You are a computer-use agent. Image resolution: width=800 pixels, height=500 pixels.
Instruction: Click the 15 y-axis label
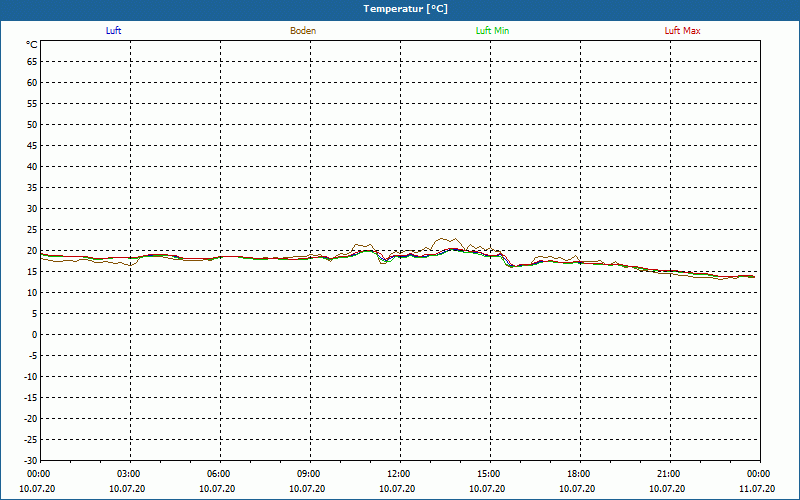tap(32, 272)
